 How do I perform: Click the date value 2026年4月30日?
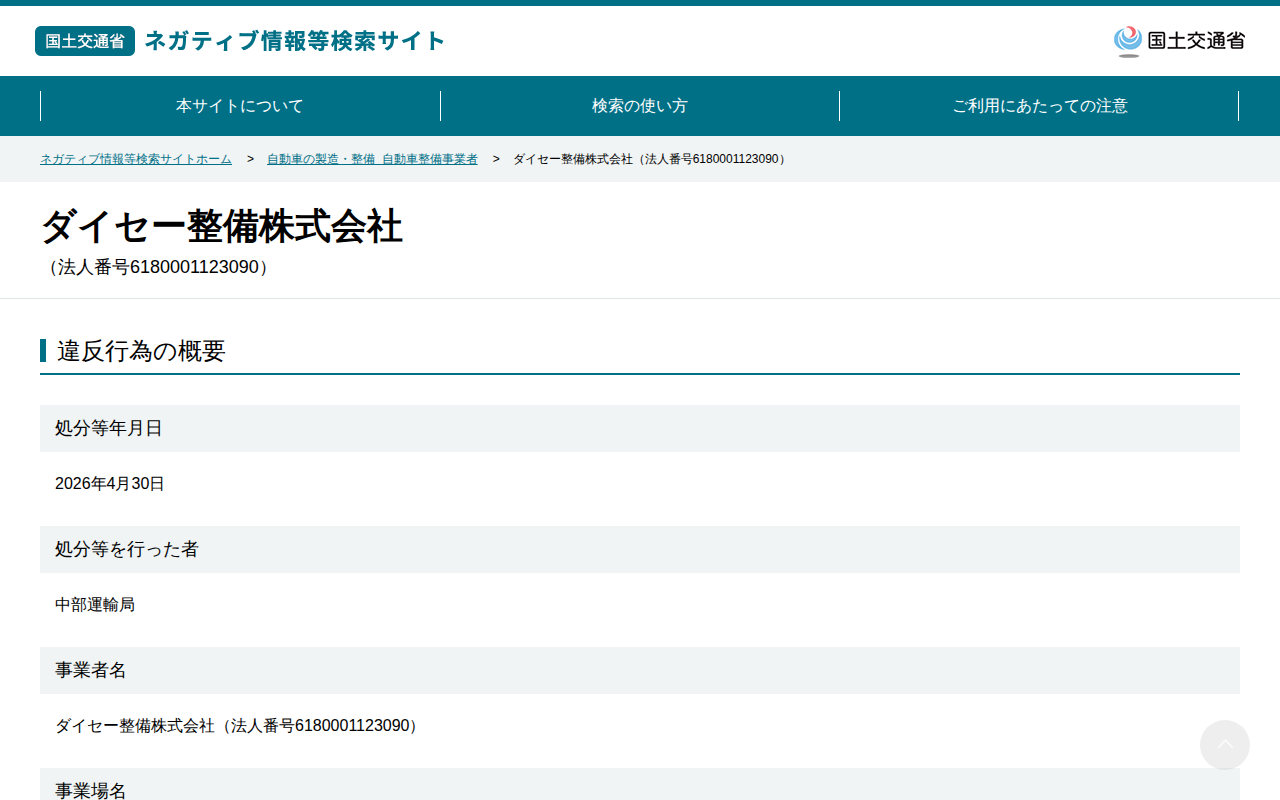pos(110,484)
